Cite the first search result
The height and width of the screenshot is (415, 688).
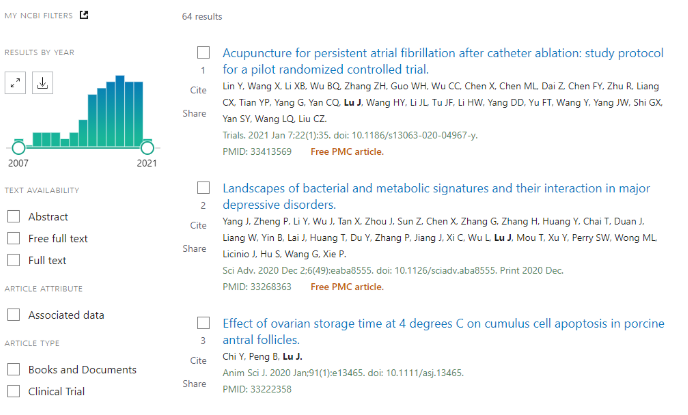[x=198, y=90]
